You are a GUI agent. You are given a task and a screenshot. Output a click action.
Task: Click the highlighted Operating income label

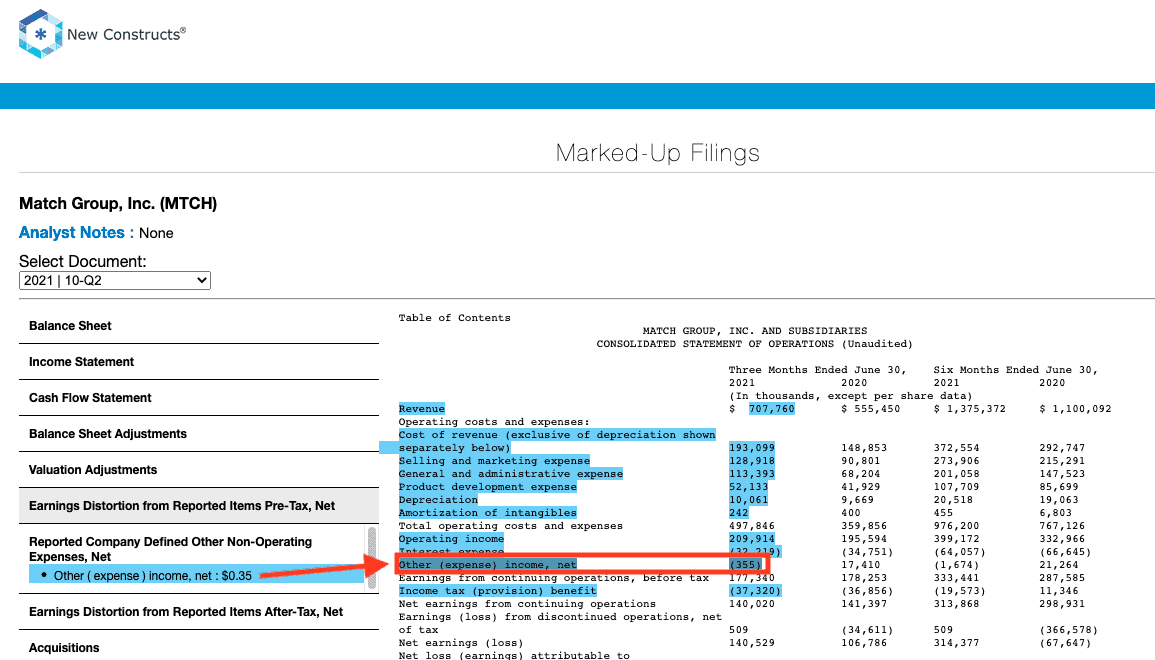[x=452, y=539]
